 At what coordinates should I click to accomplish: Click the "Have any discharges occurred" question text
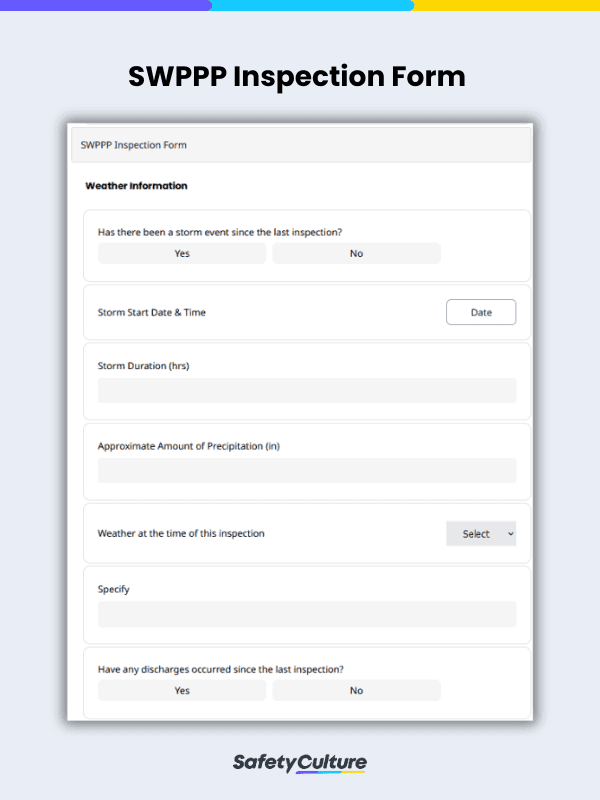pyautogui.click(x=221, y=669)
